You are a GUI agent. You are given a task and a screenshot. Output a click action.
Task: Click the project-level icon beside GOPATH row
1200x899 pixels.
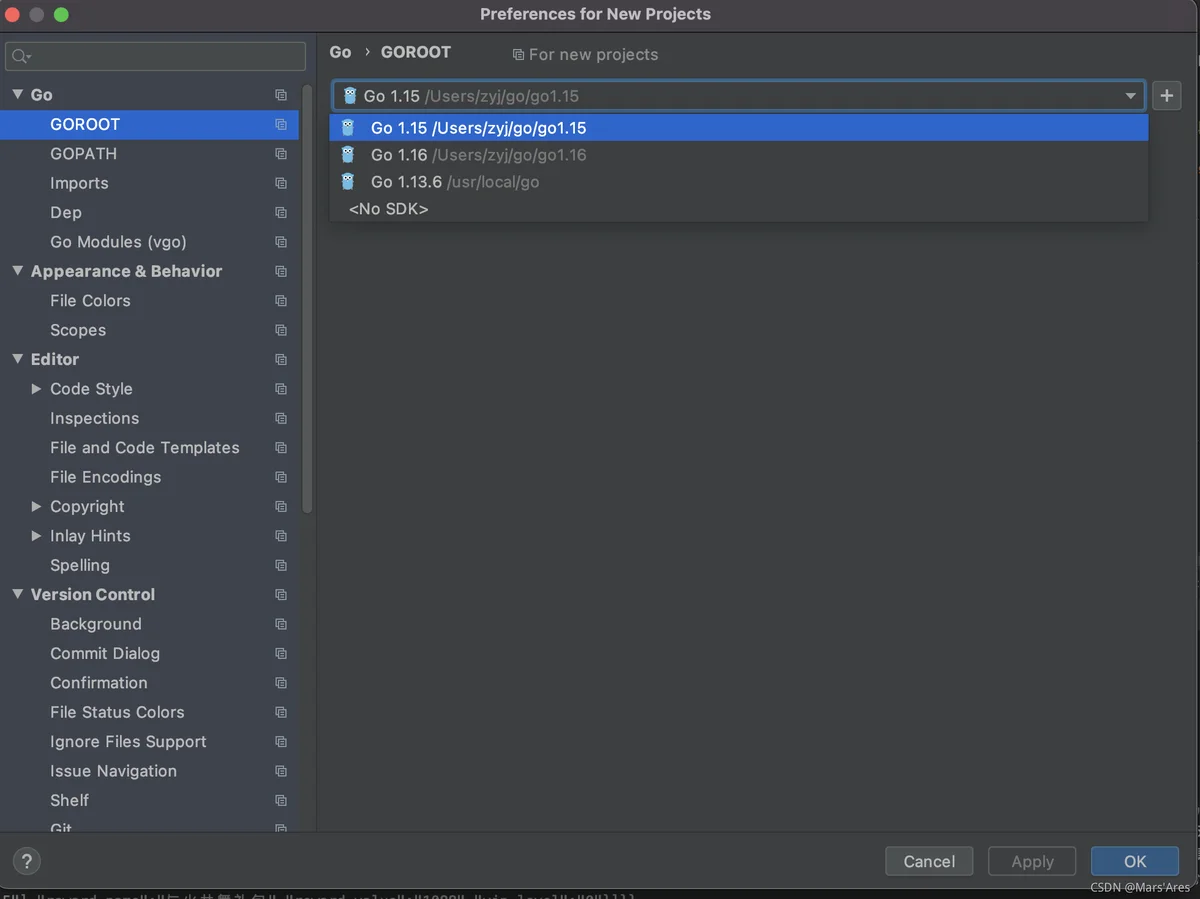(x=281, y=154)
